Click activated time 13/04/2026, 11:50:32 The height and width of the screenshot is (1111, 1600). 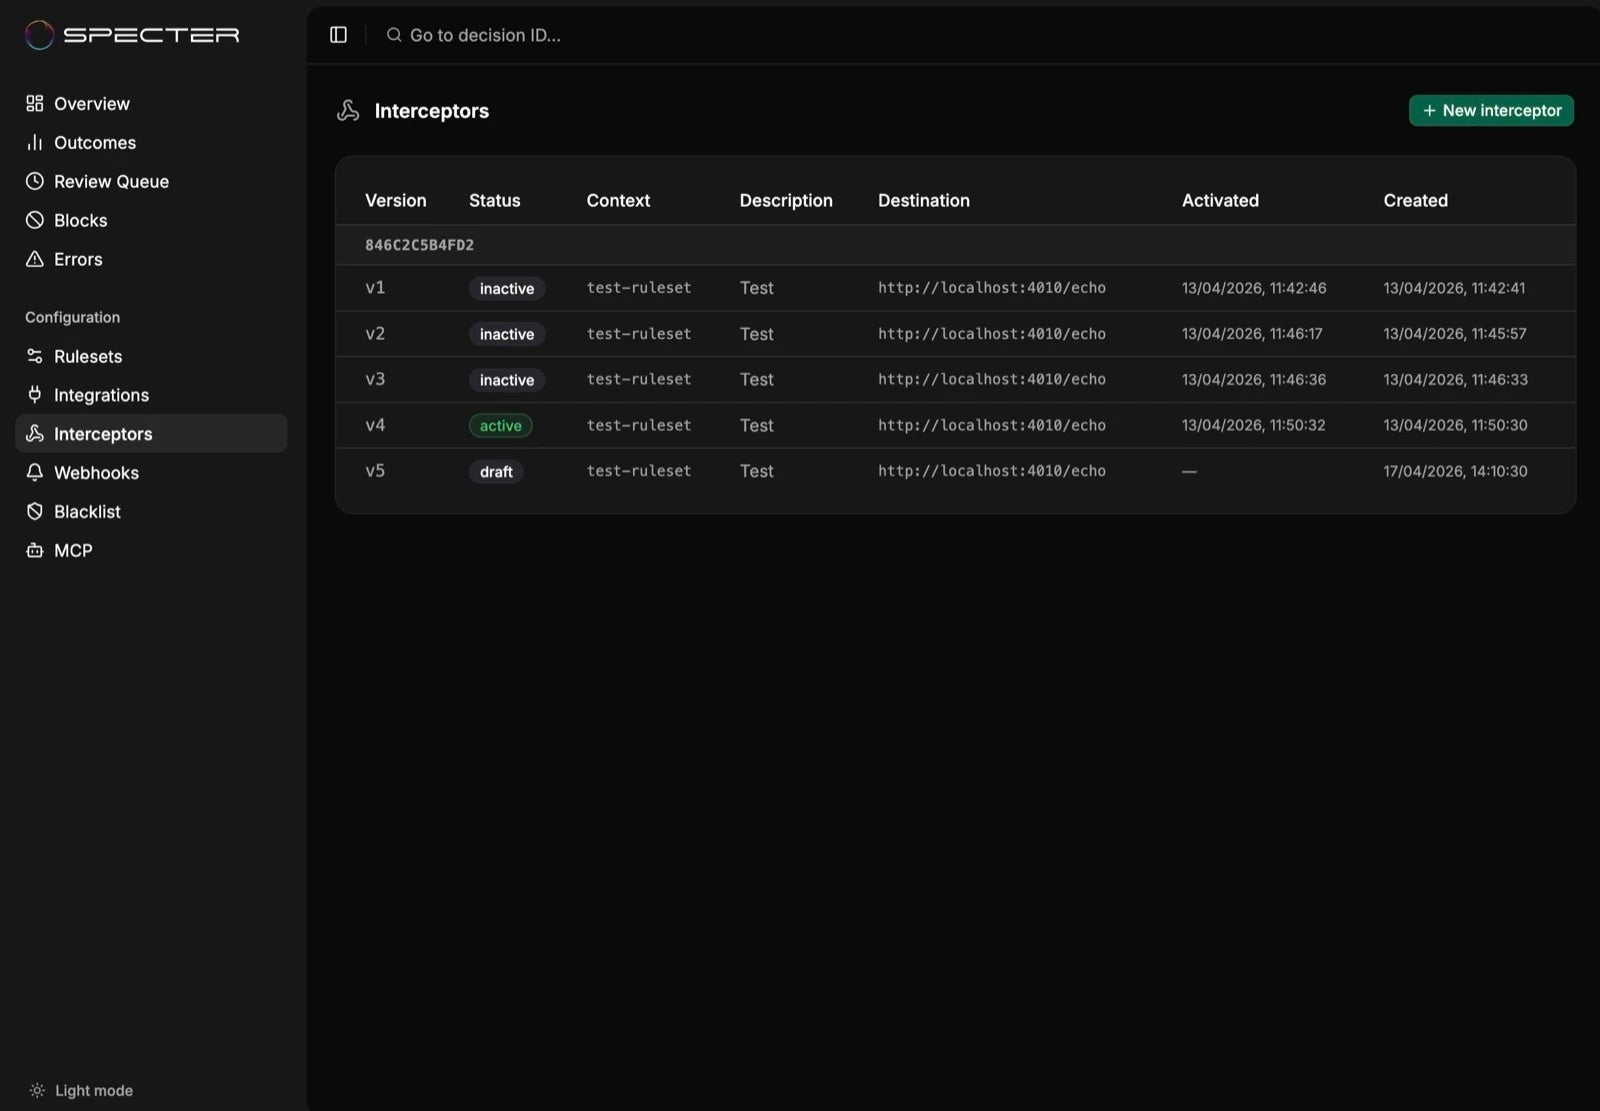click(x=1253, y=425)
